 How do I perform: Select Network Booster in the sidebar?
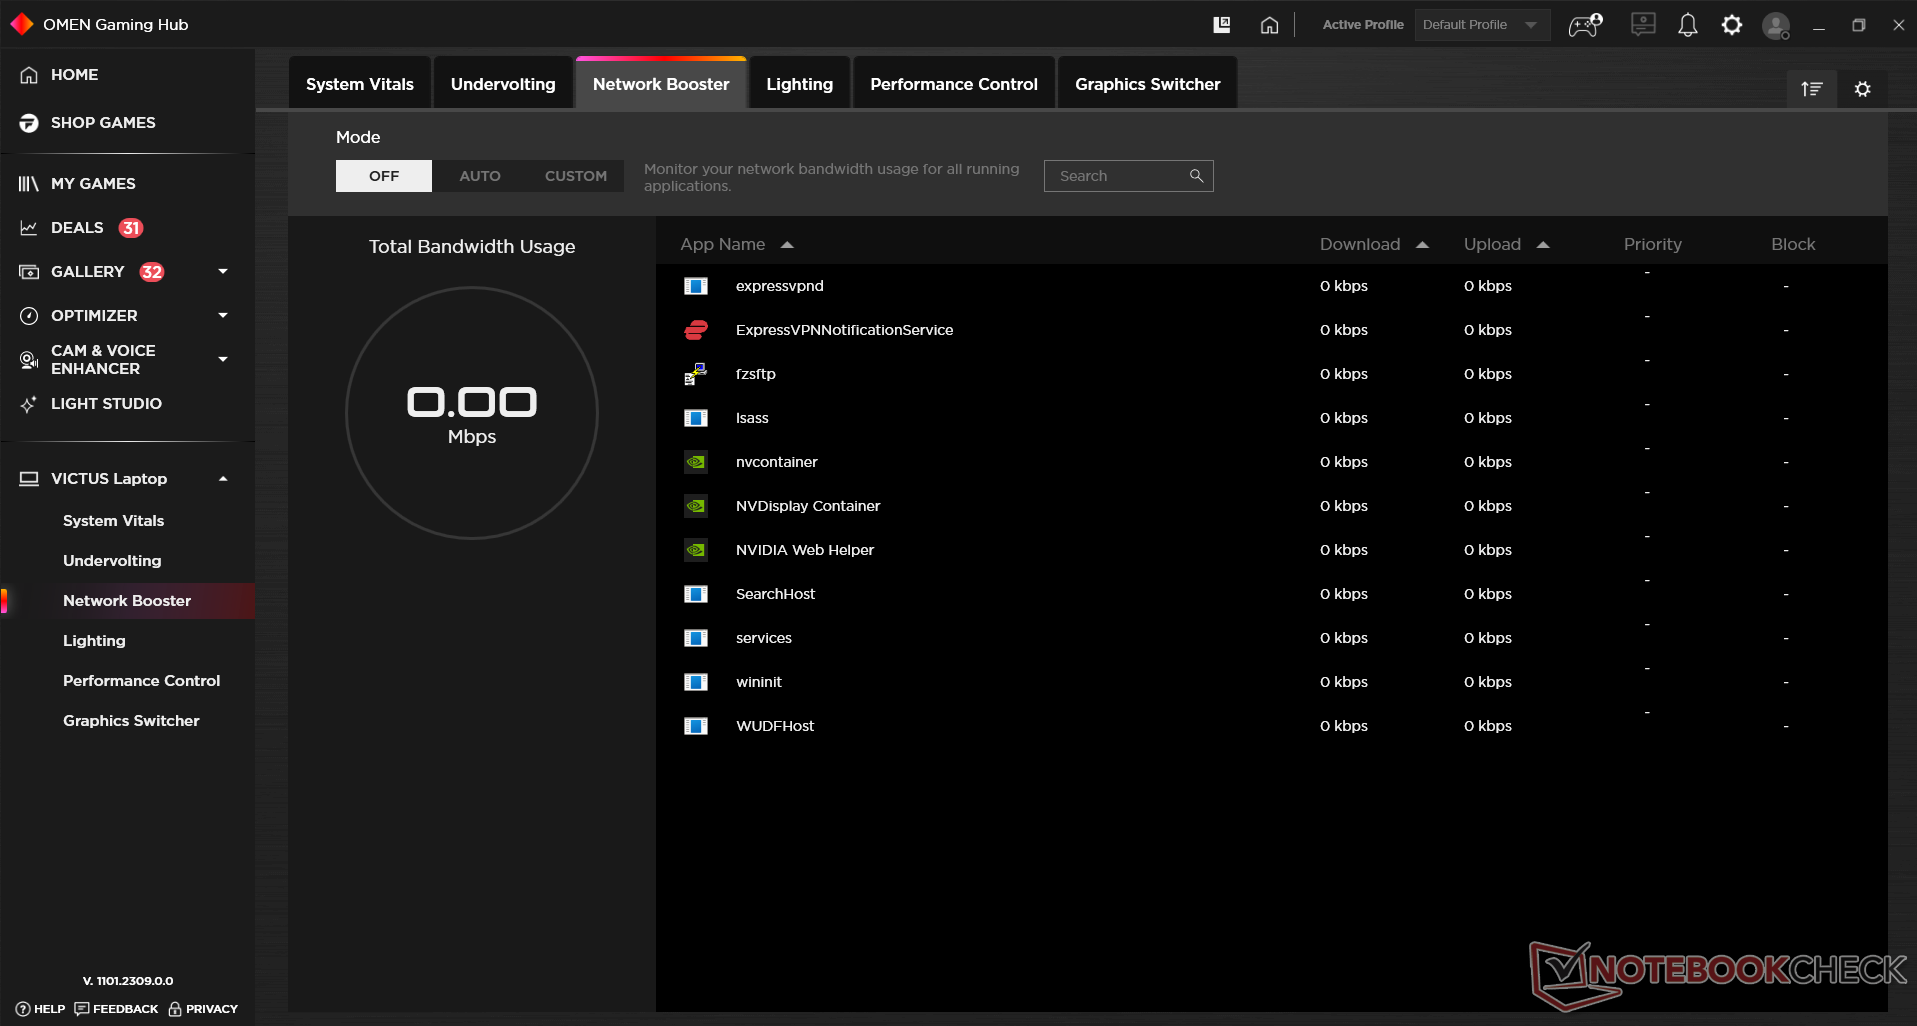[x=127, y=601]
